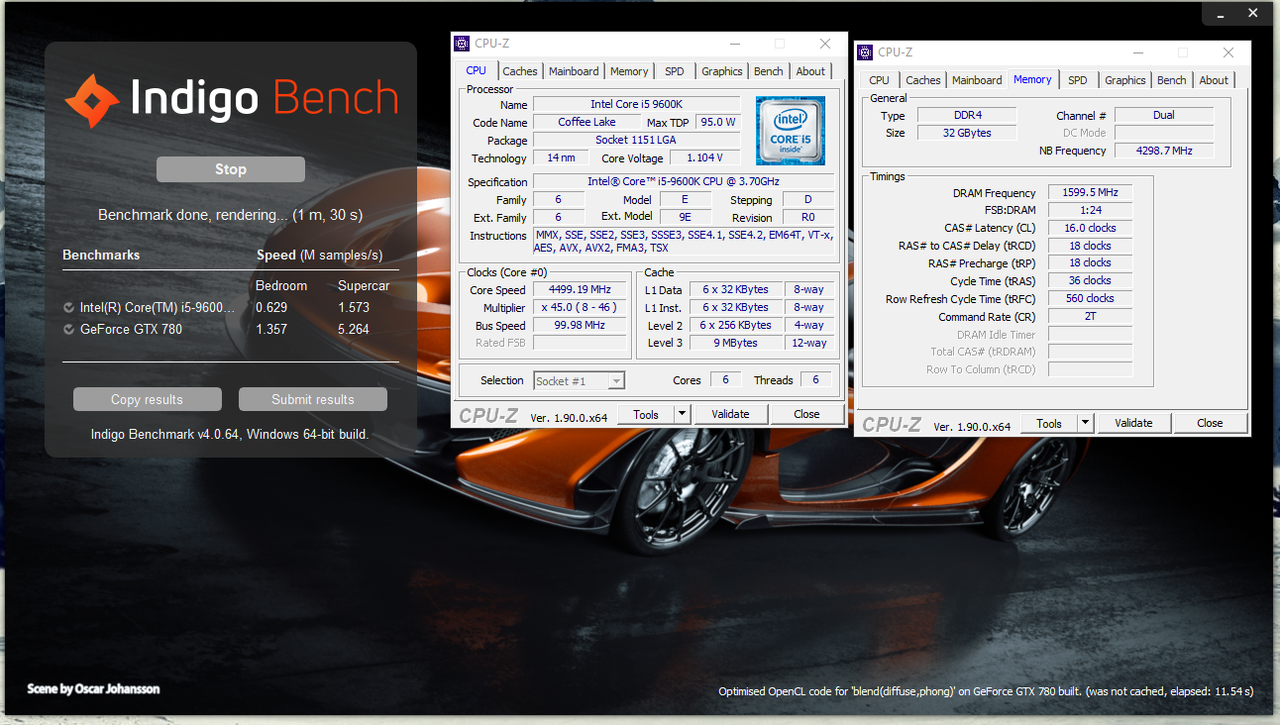Click the Bedroom speed 0.629 for Intel CPU
This screenshot has width=1280, height=725.
(271, 308)
